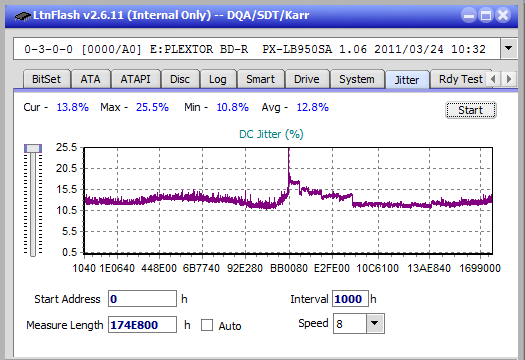Click the Min value 10.8%

233,107
